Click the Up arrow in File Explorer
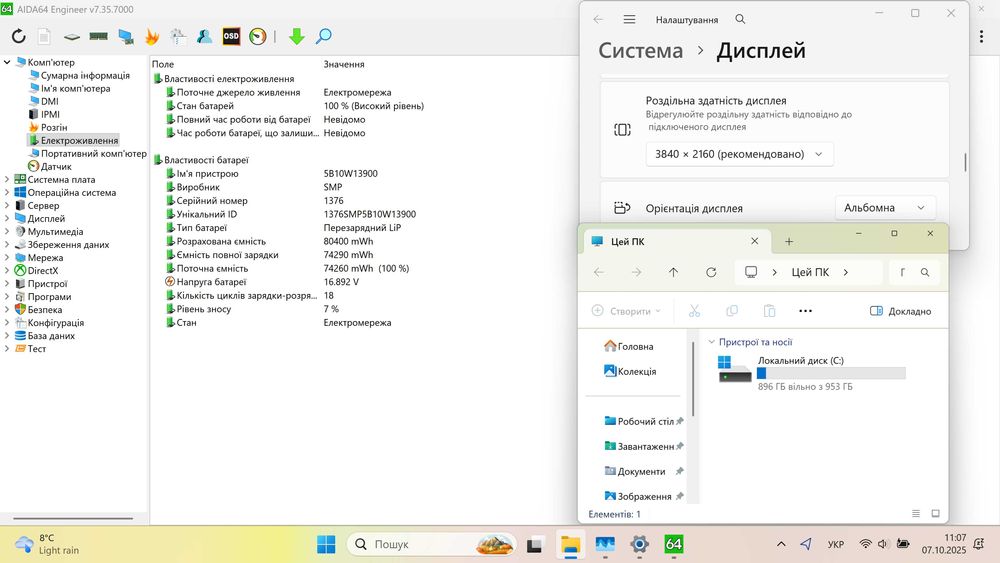The height and width of the screenshot is (563, 1000). pyautogui.click(x=673, y=272)
